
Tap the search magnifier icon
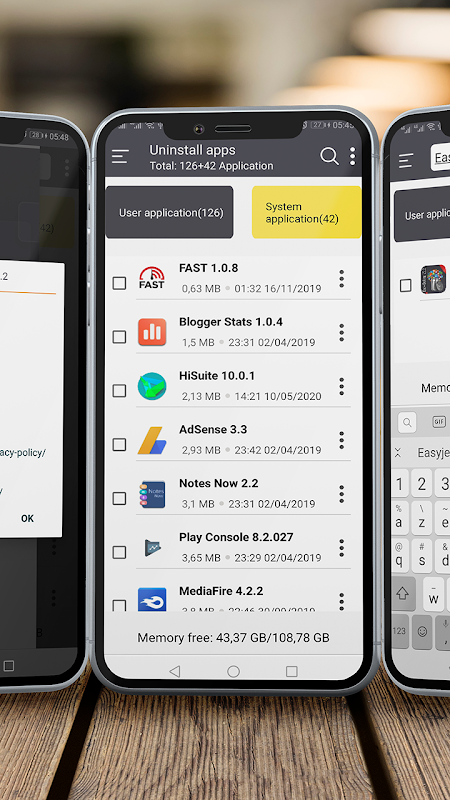click(x=329, y=156)
